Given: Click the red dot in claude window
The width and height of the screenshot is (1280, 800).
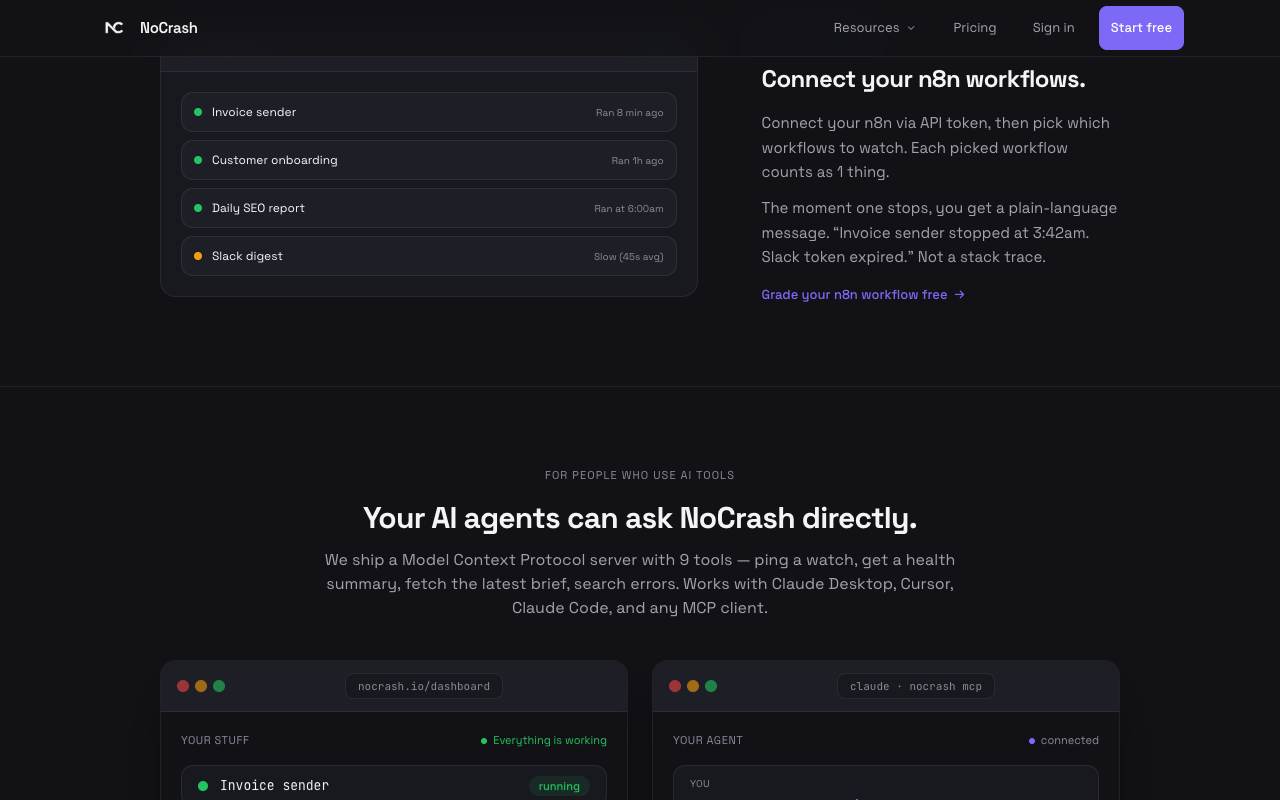Looking at the screenshot, I should 675,686.
